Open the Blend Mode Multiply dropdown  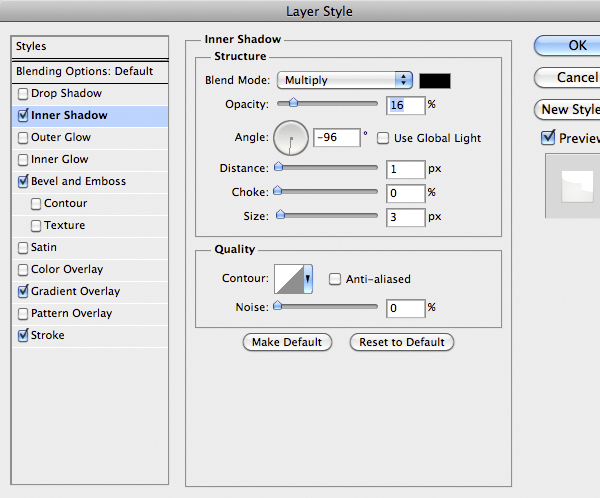coord(345,80)
